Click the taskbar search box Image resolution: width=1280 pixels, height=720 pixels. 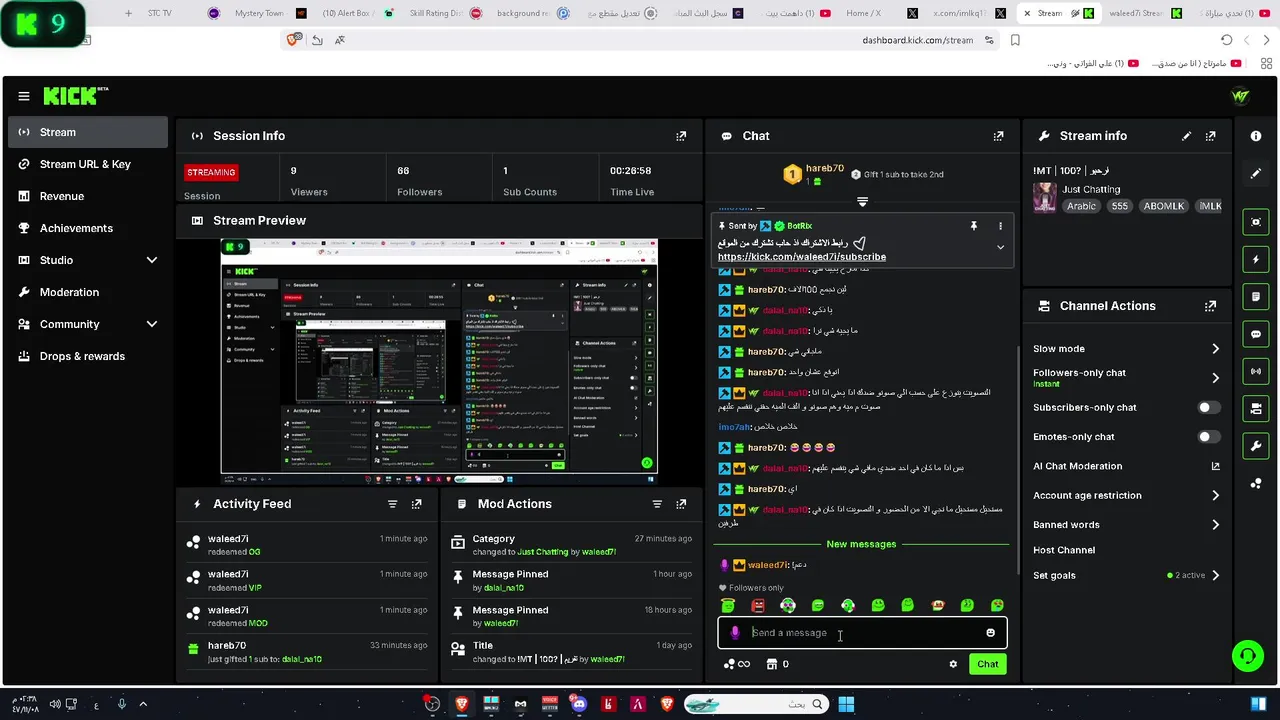tap(757, 704)
